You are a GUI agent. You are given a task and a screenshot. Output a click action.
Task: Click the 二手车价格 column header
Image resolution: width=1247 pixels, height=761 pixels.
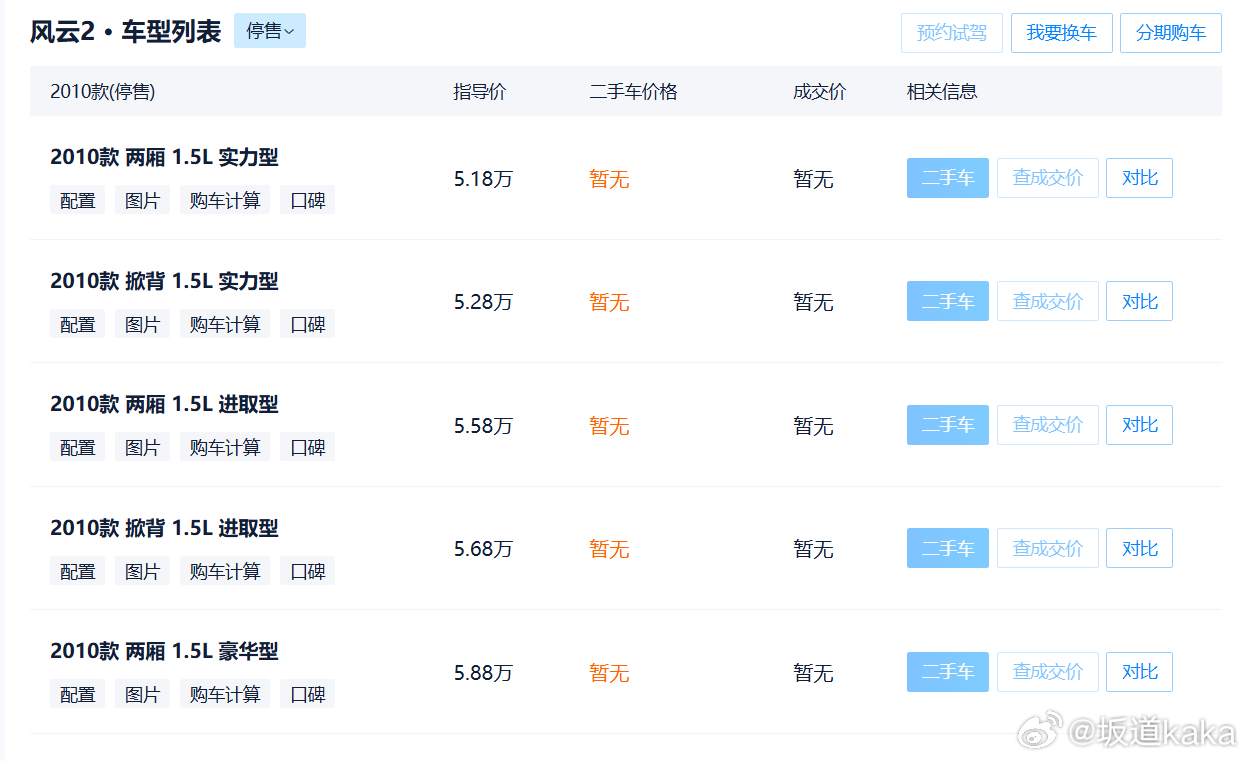[x=633, y=91]
